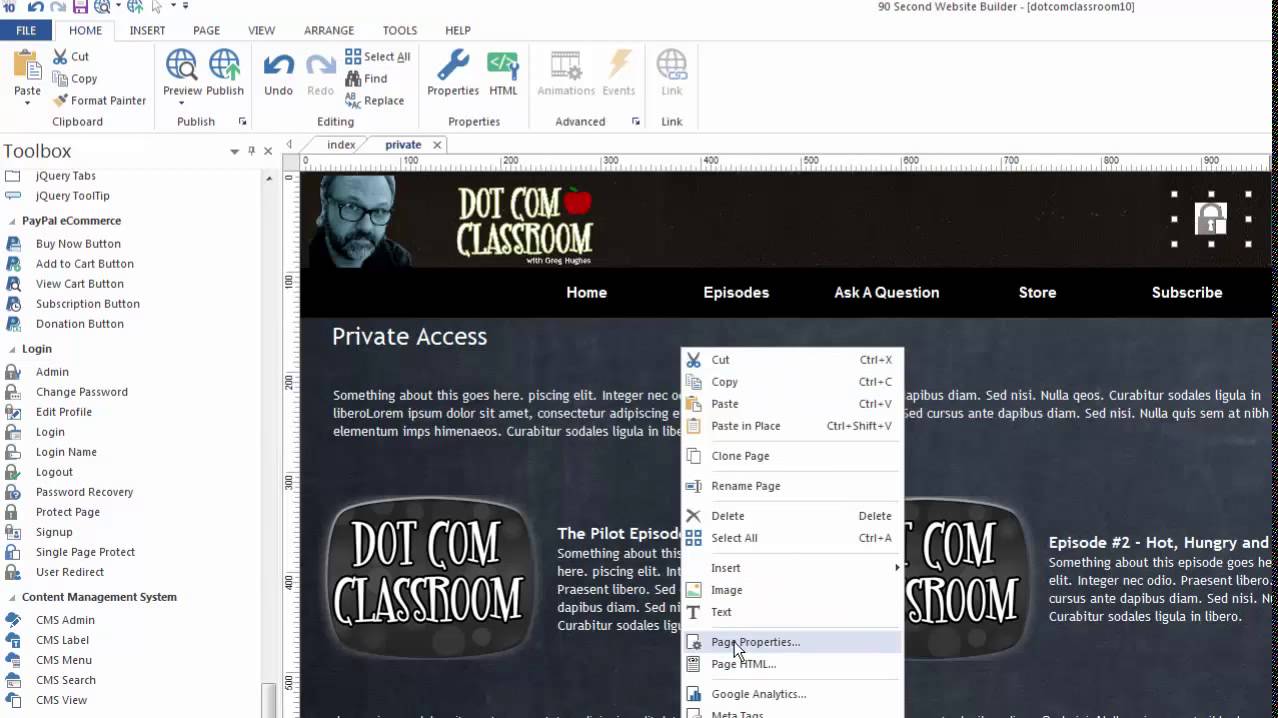Collapse the PayPal eCommerce section
Image resolution: width=1278 pixels, height=718 pixels.
[13, 221]
